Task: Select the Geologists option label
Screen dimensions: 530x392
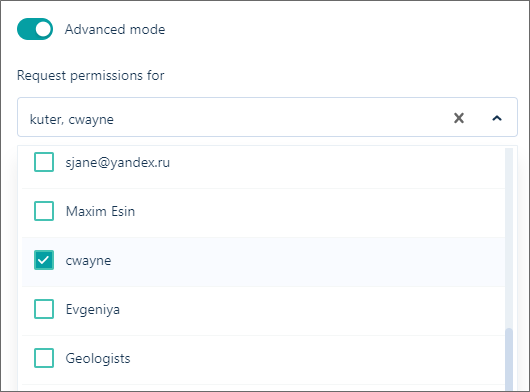Action: point(98,359)
